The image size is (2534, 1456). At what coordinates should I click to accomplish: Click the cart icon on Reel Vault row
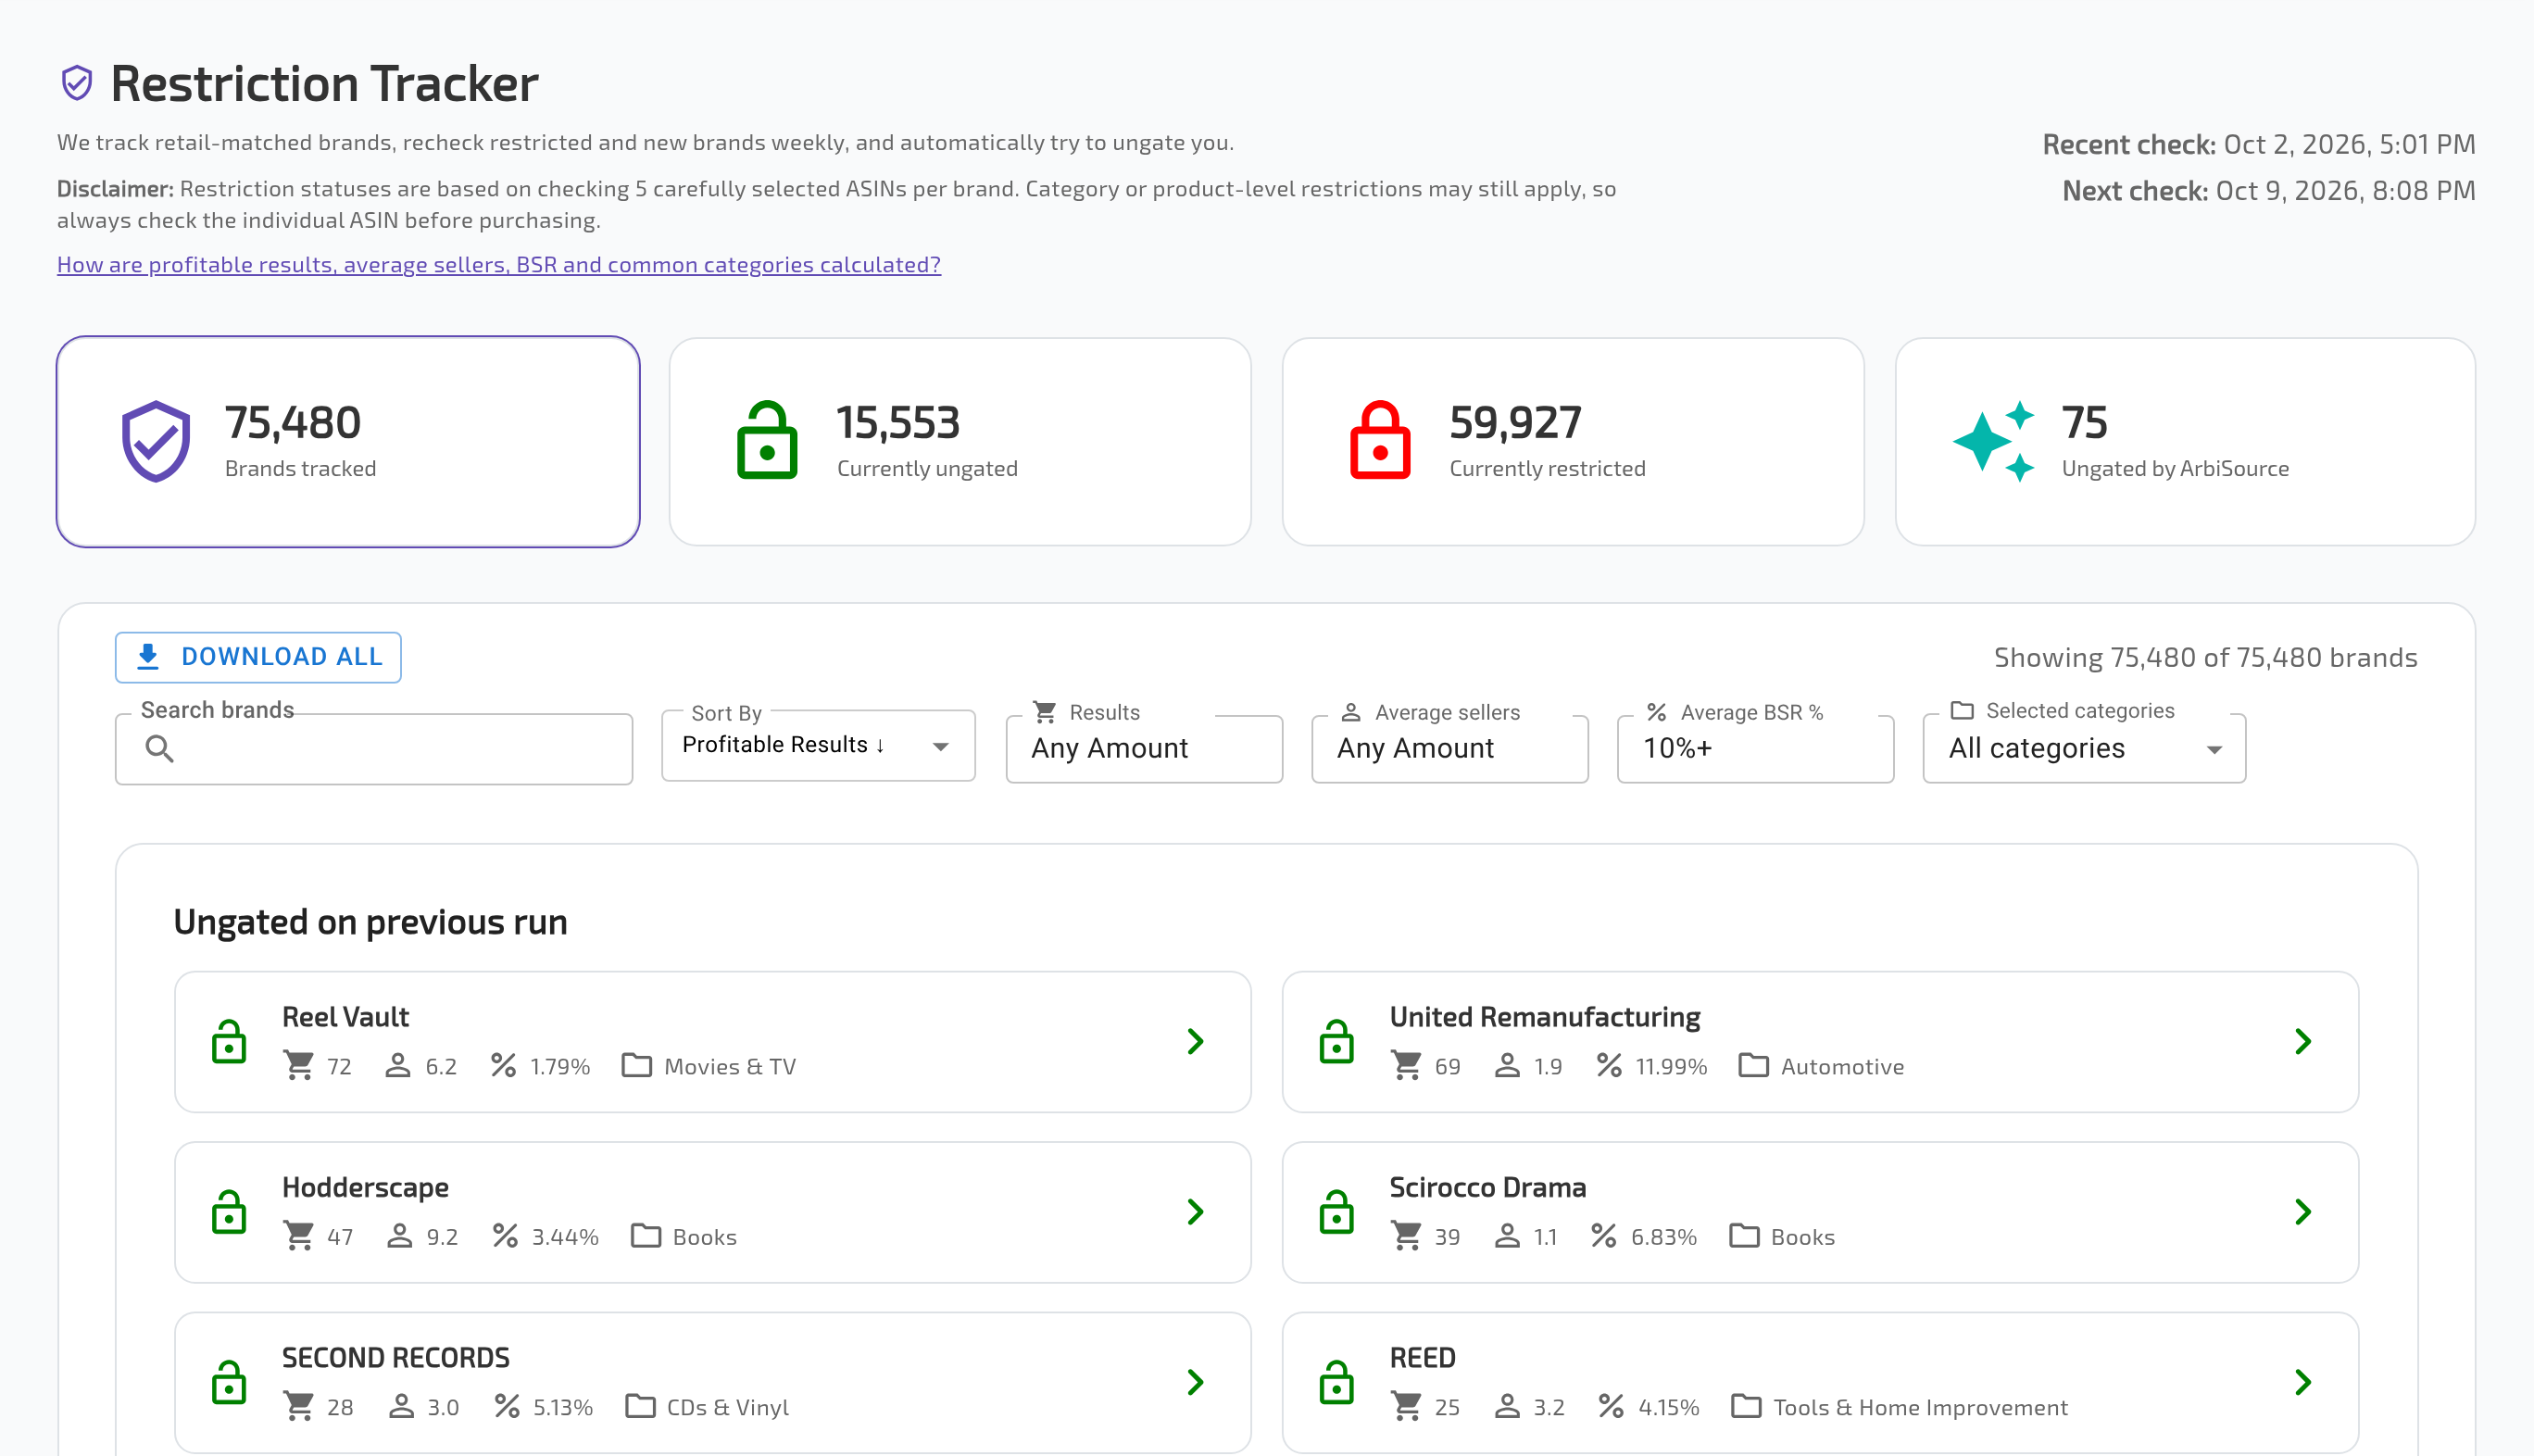(299, 1066)
